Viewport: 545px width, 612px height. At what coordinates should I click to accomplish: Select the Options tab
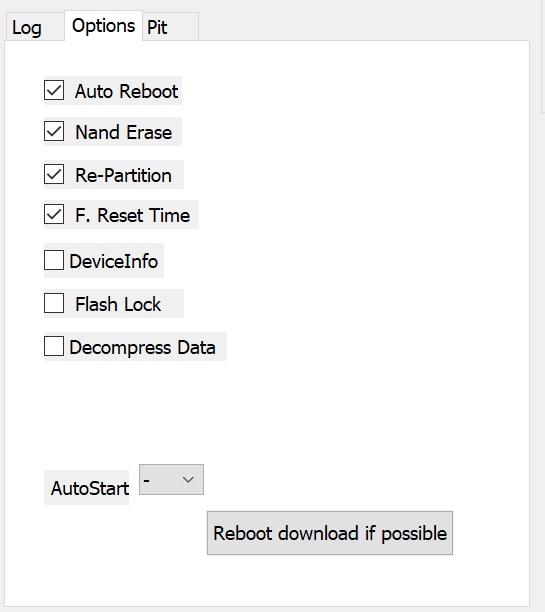[x=103, y=26]
